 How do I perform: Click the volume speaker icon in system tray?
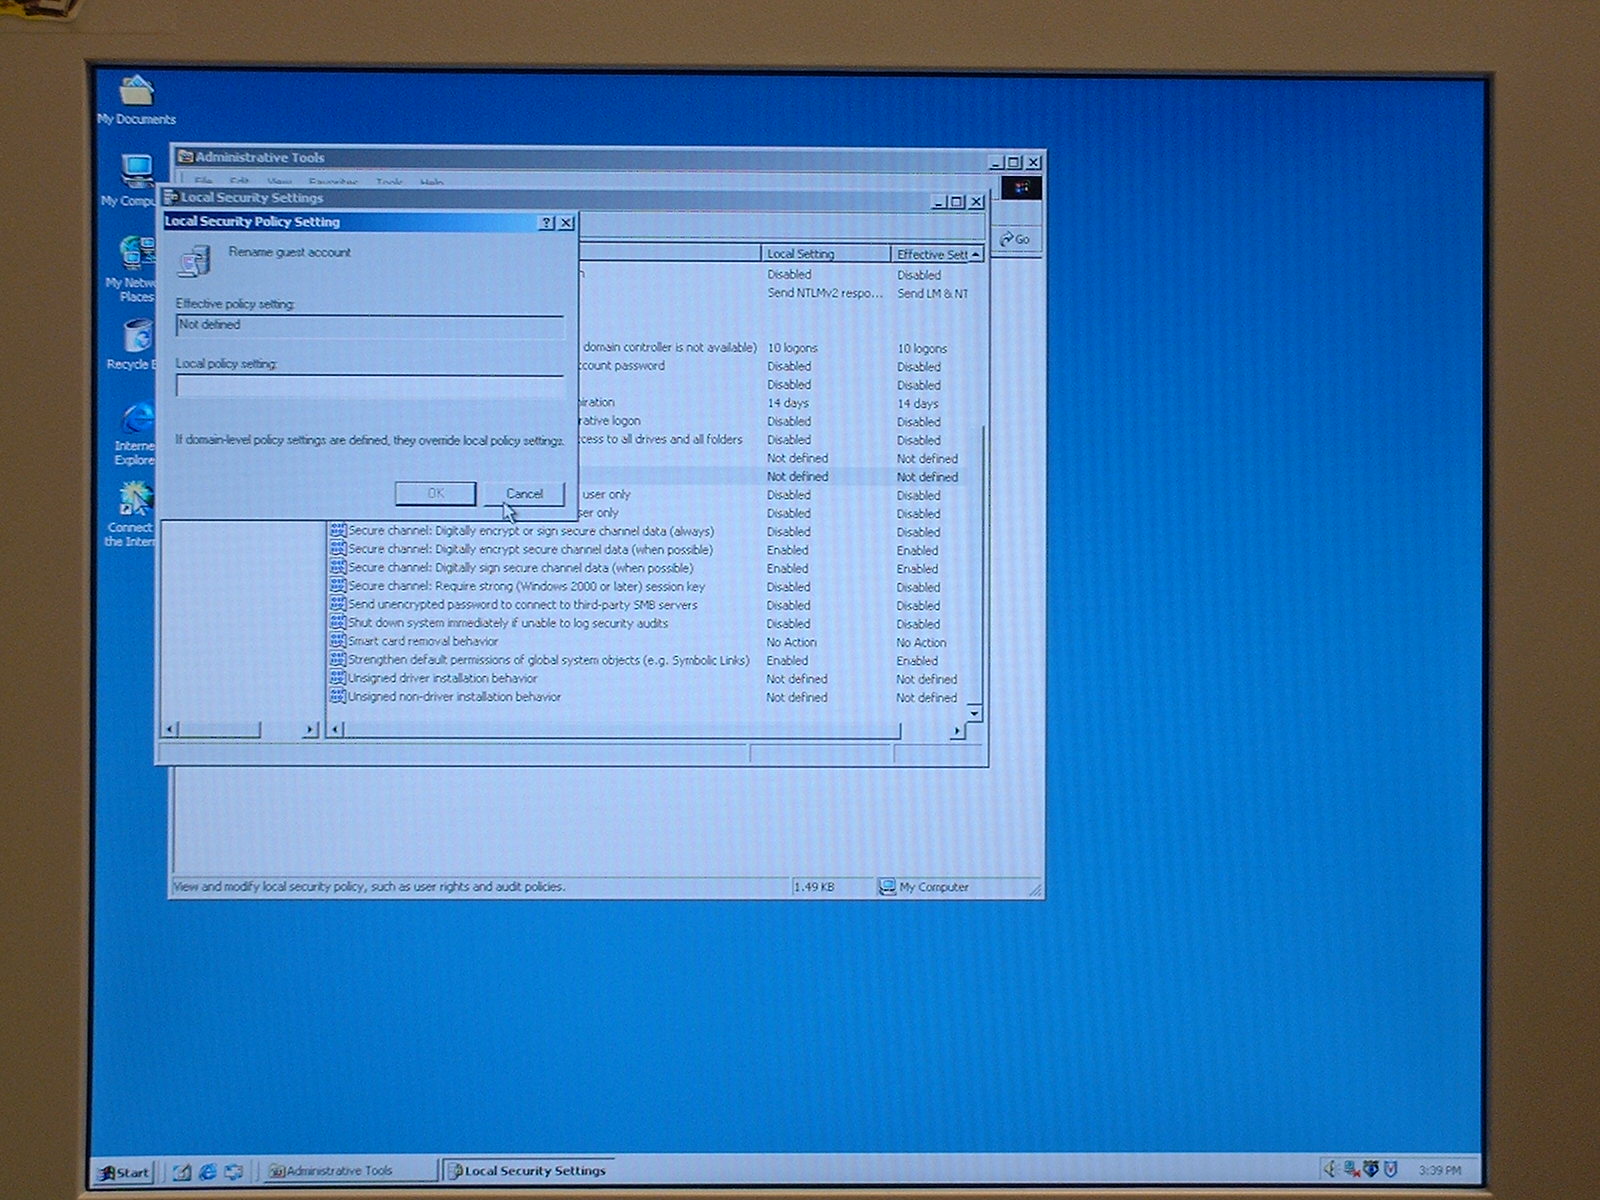click(1330, 1169)
